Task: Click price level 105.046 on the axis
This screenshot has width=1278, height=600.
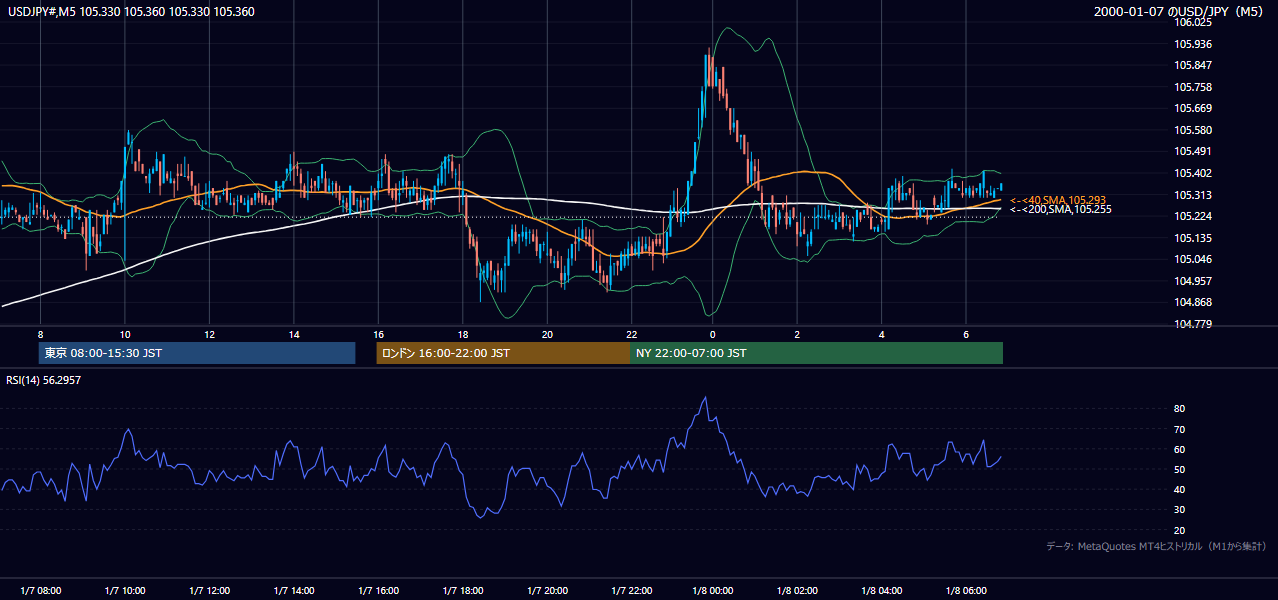Action: [x=1194, y=259]
